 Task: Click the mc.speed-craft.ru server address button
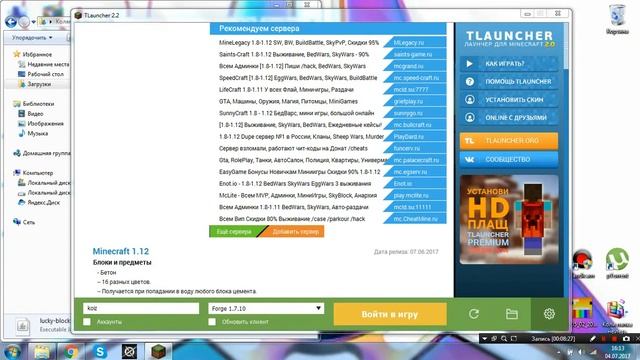416,78
